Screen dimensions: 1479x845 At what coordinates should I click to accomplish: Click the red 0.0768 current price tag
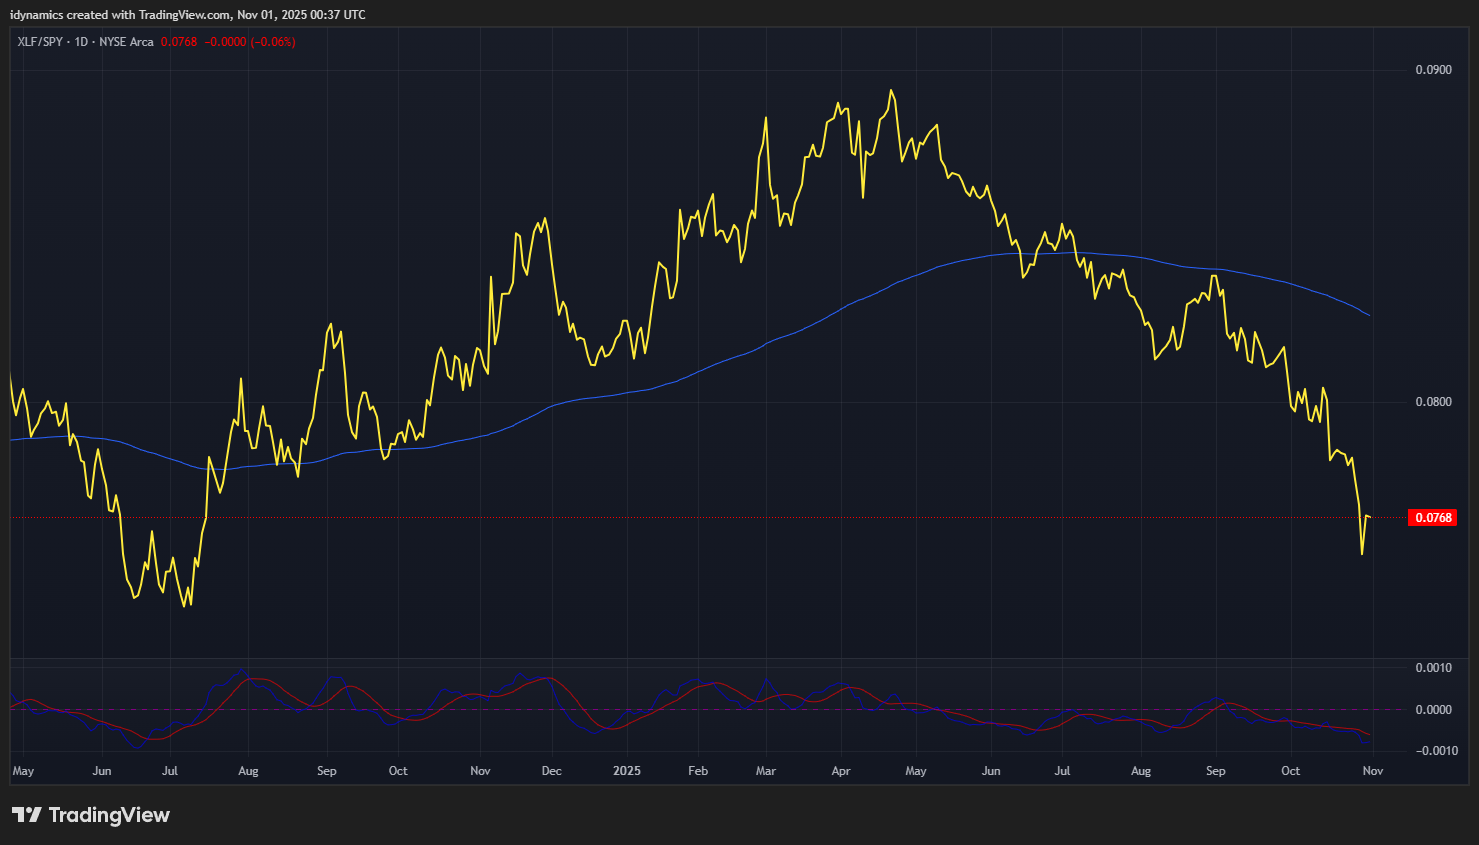click(x=1432, y=518)
